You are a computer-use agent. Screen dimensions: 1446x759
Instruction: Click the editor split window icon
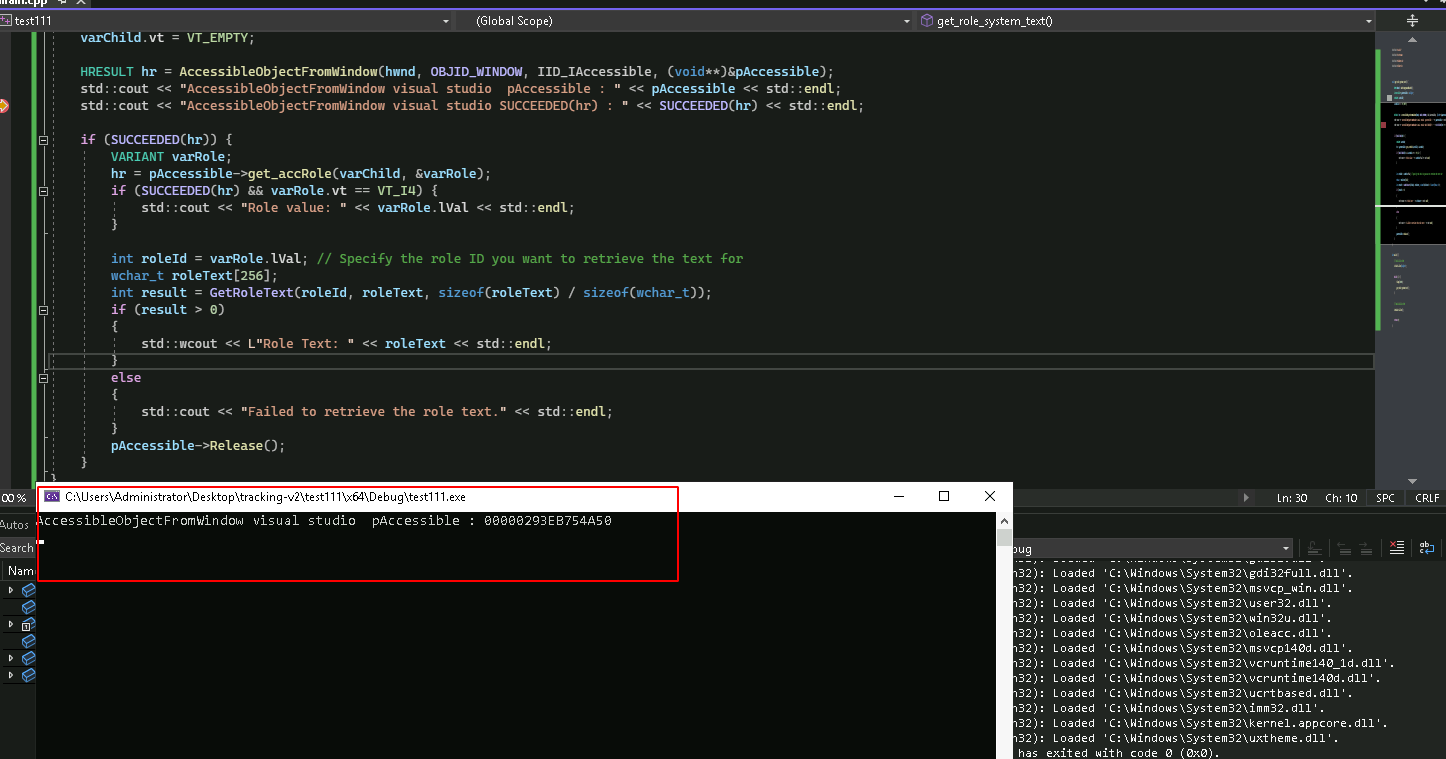(x=1412, y=20)
